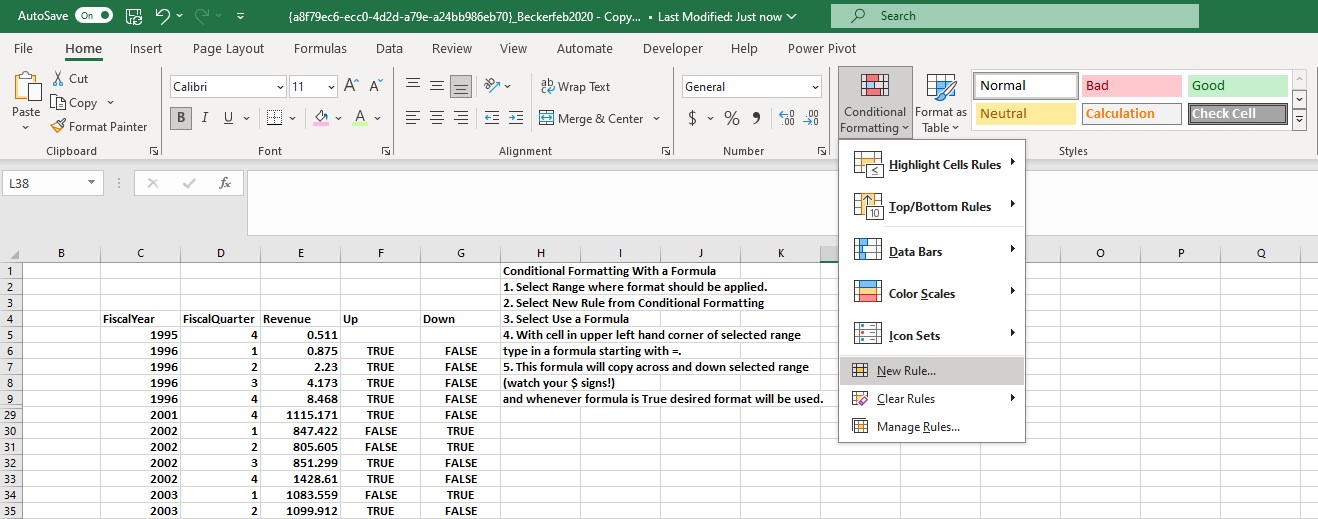Apply the Good cell style

point(1236,86)
